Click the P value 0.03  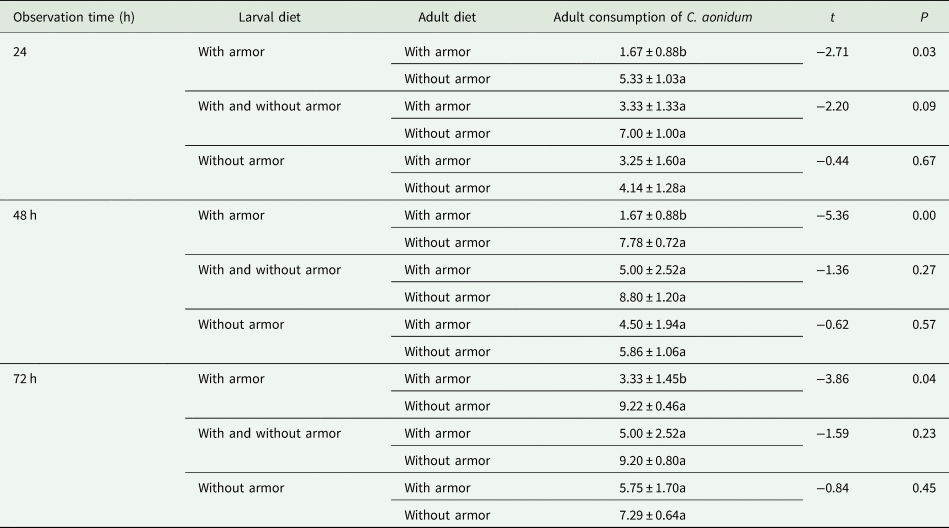[x=924, y=51]
